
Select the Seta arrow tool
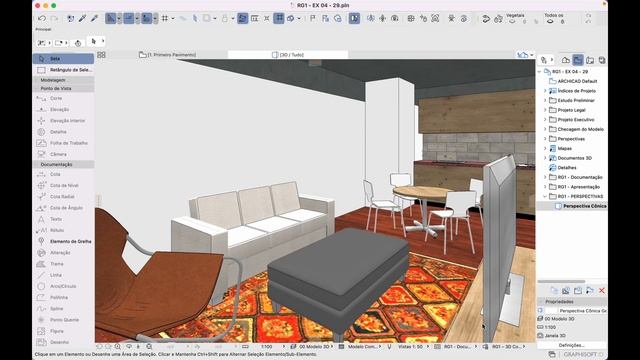(x=63, y=59)
